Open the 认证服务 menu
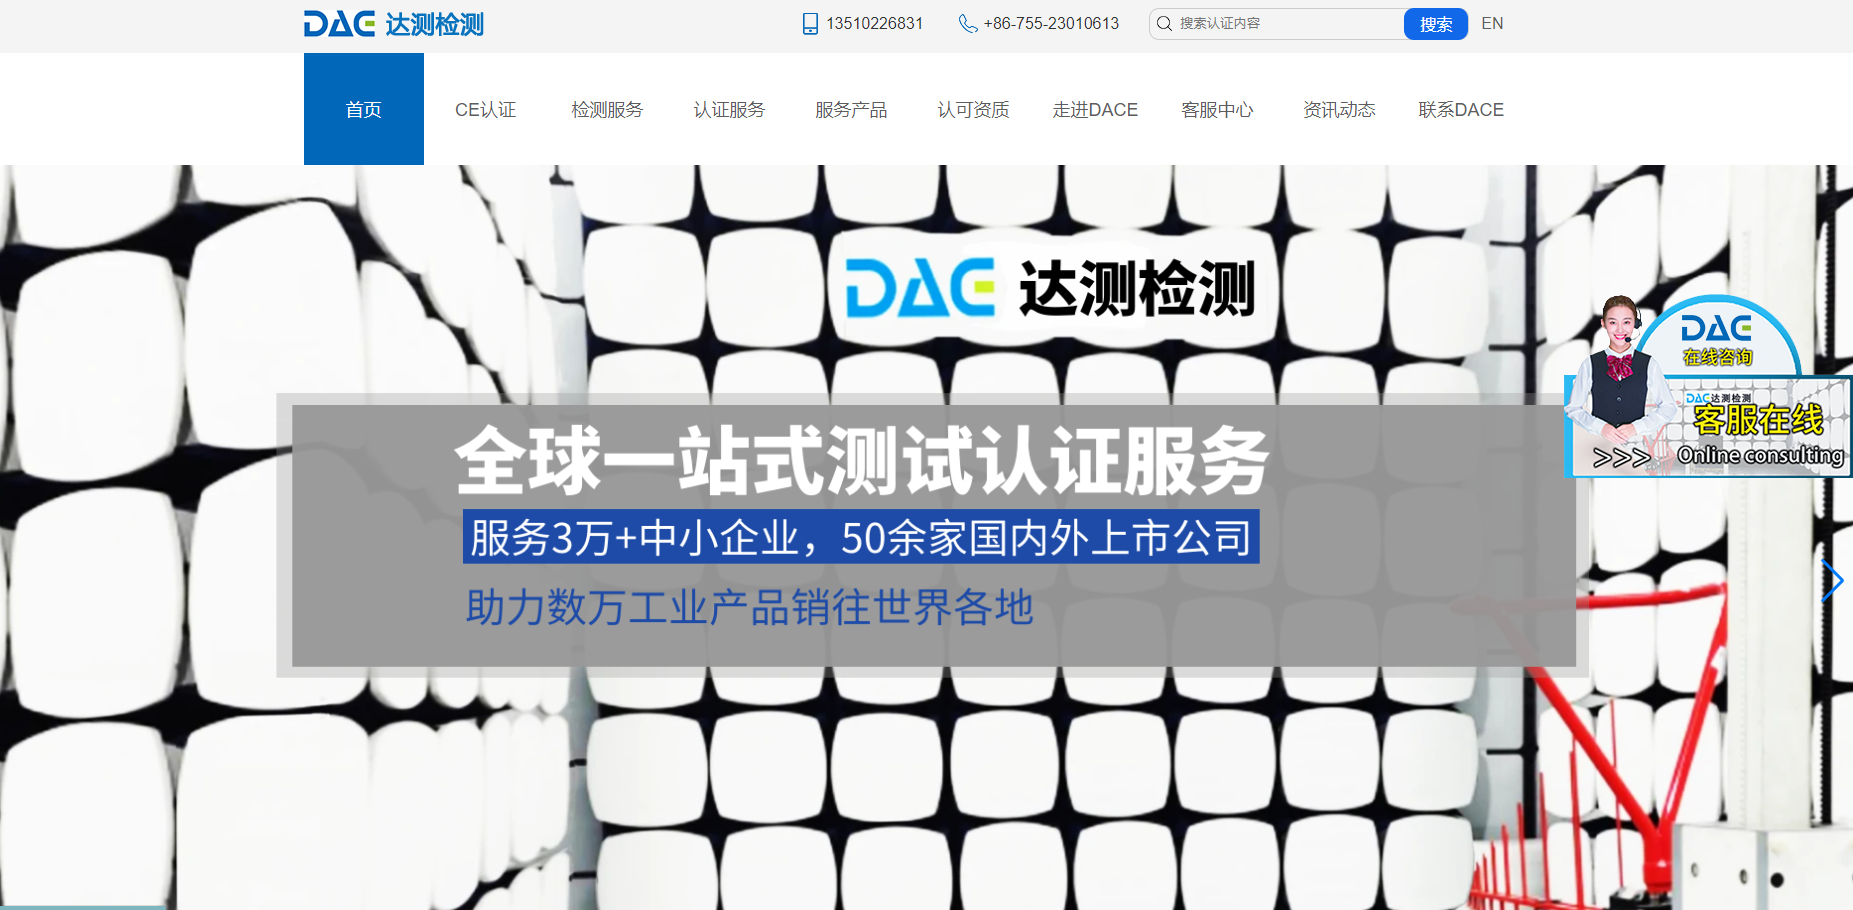This screenshot has width=1853, height=910. (x=729, y=109)
